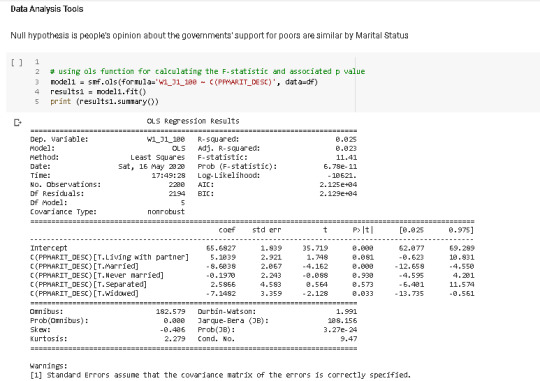Click the date 'Sat, 16 May 2020'

tap(152, 166)
